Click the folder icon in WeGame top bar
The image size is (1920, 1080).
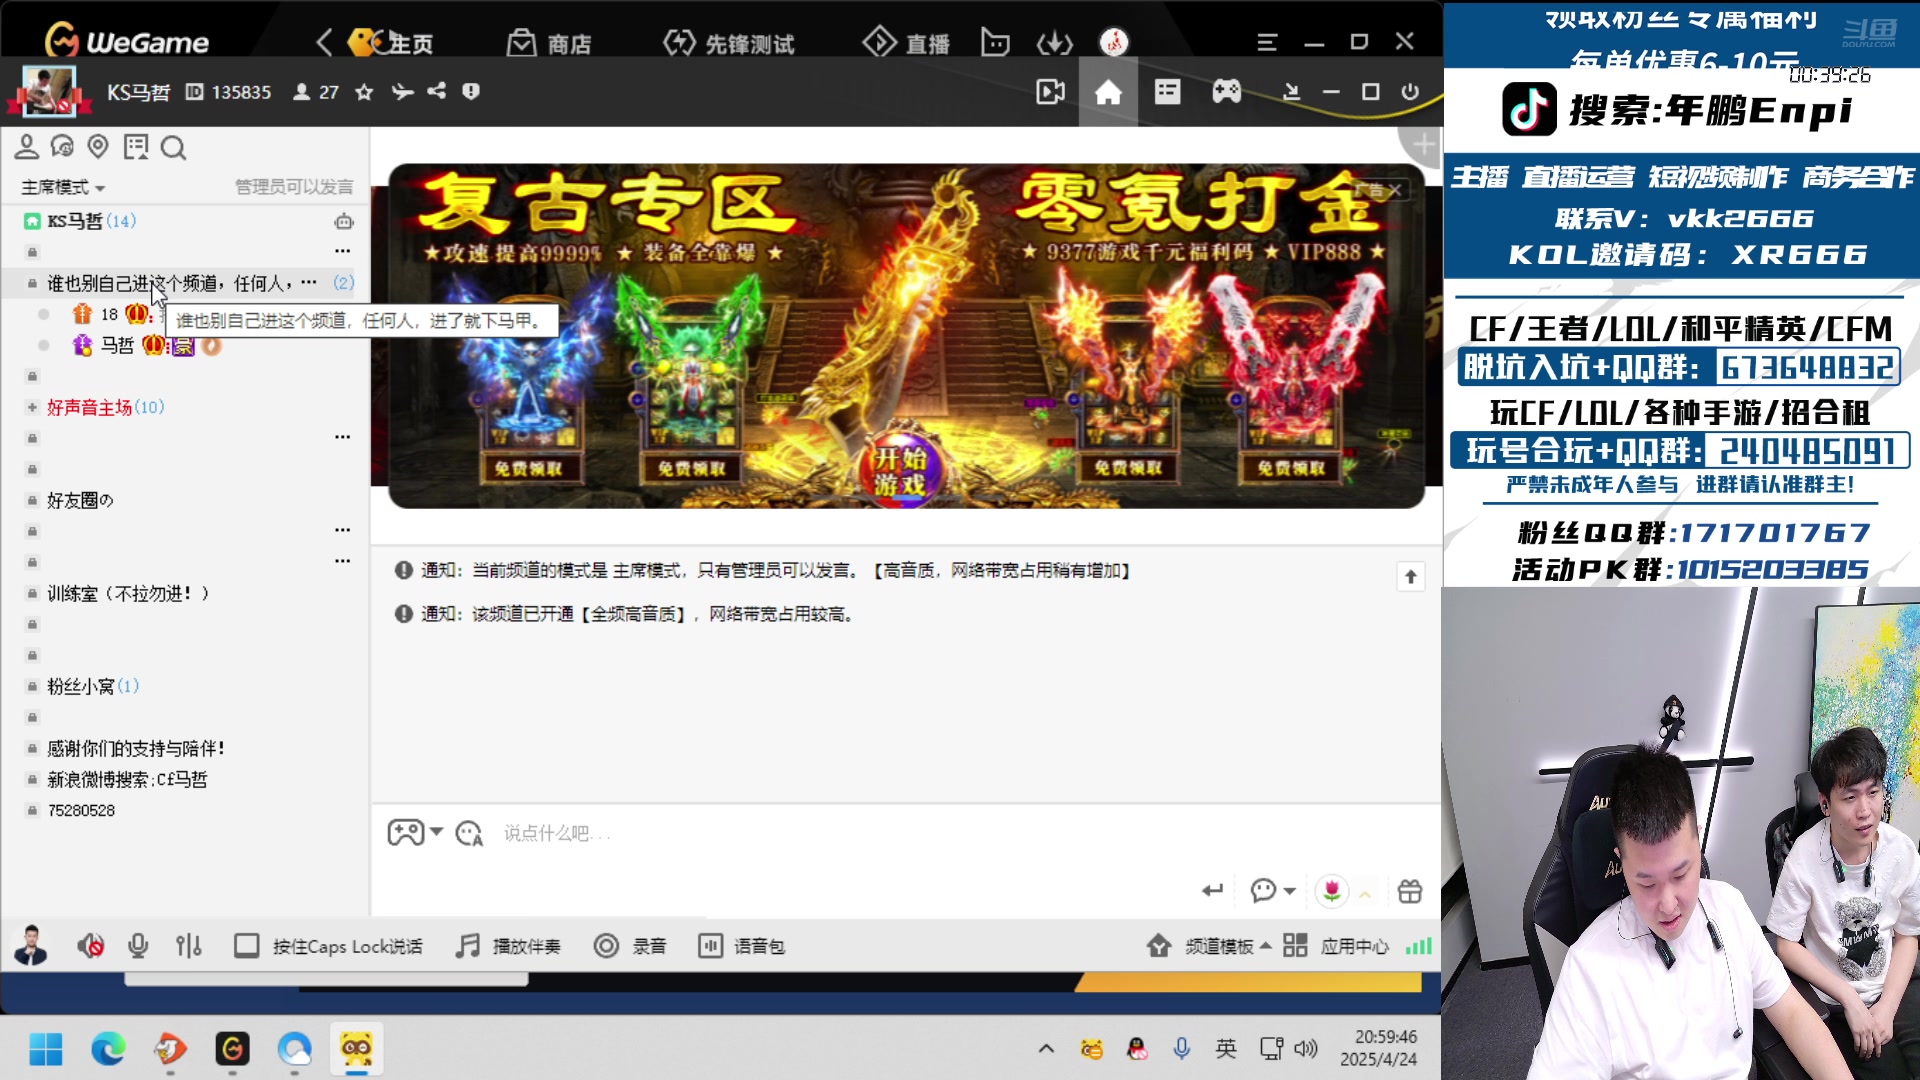[x=995, y=43]
